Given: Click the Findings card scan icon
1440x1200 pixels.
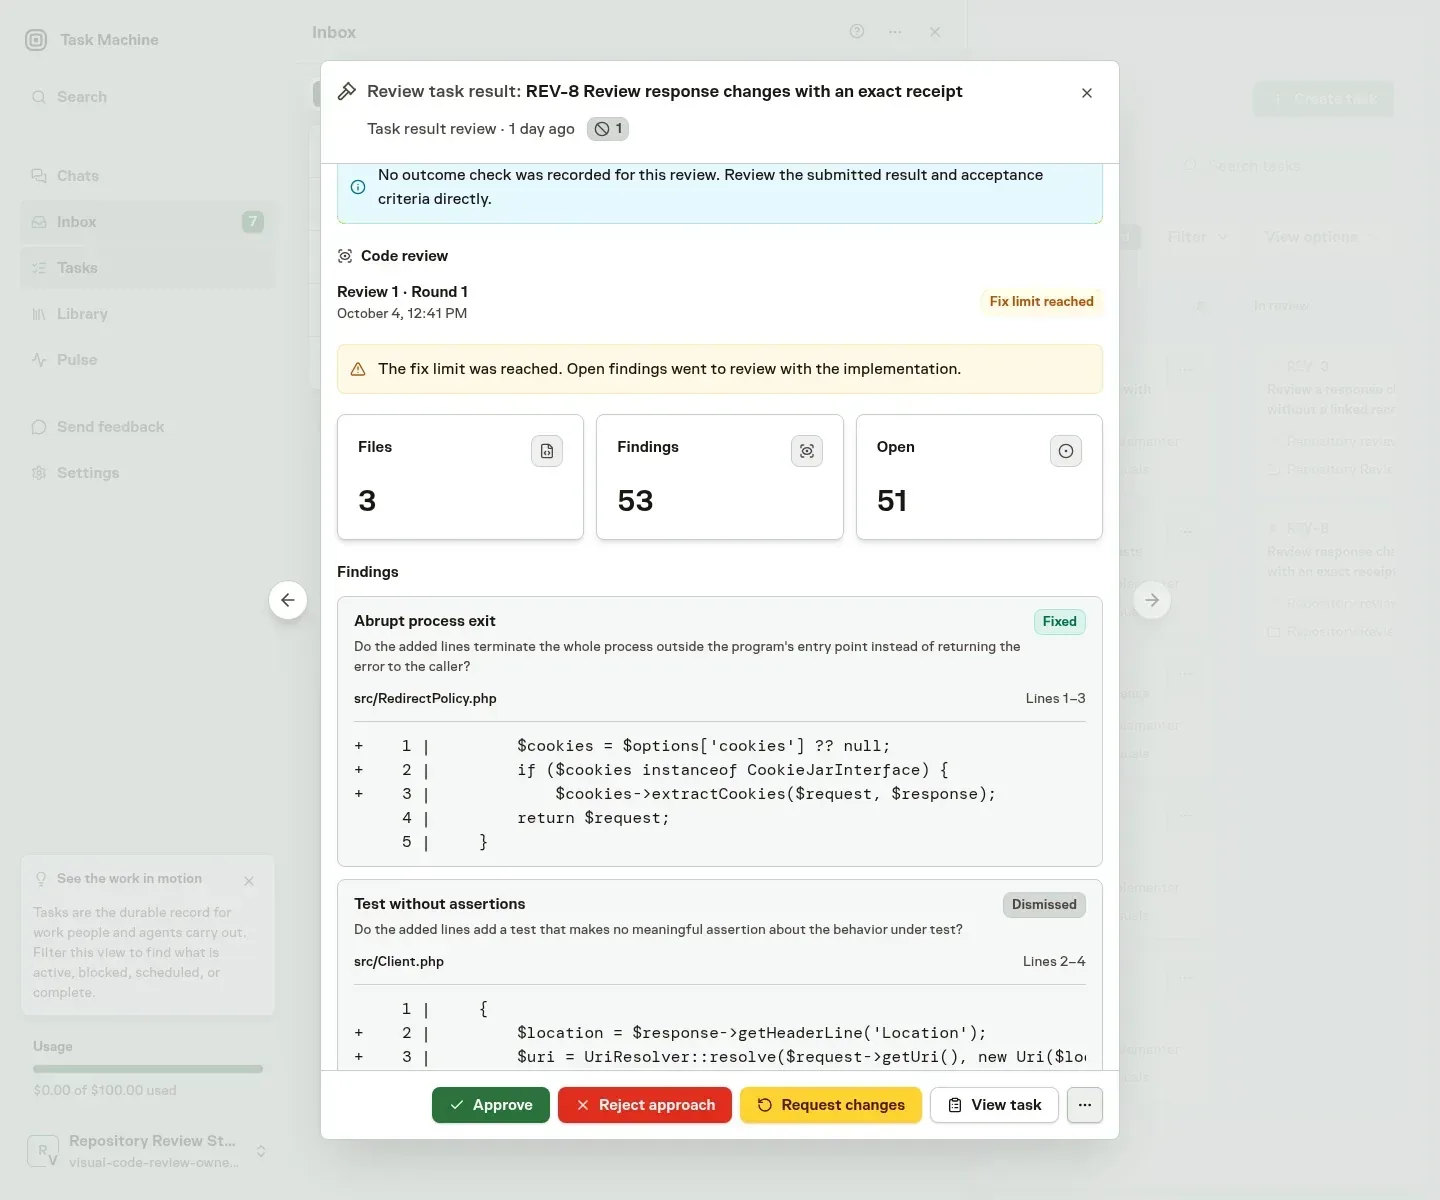Looking at the screenshot, I should pos(807,451).
